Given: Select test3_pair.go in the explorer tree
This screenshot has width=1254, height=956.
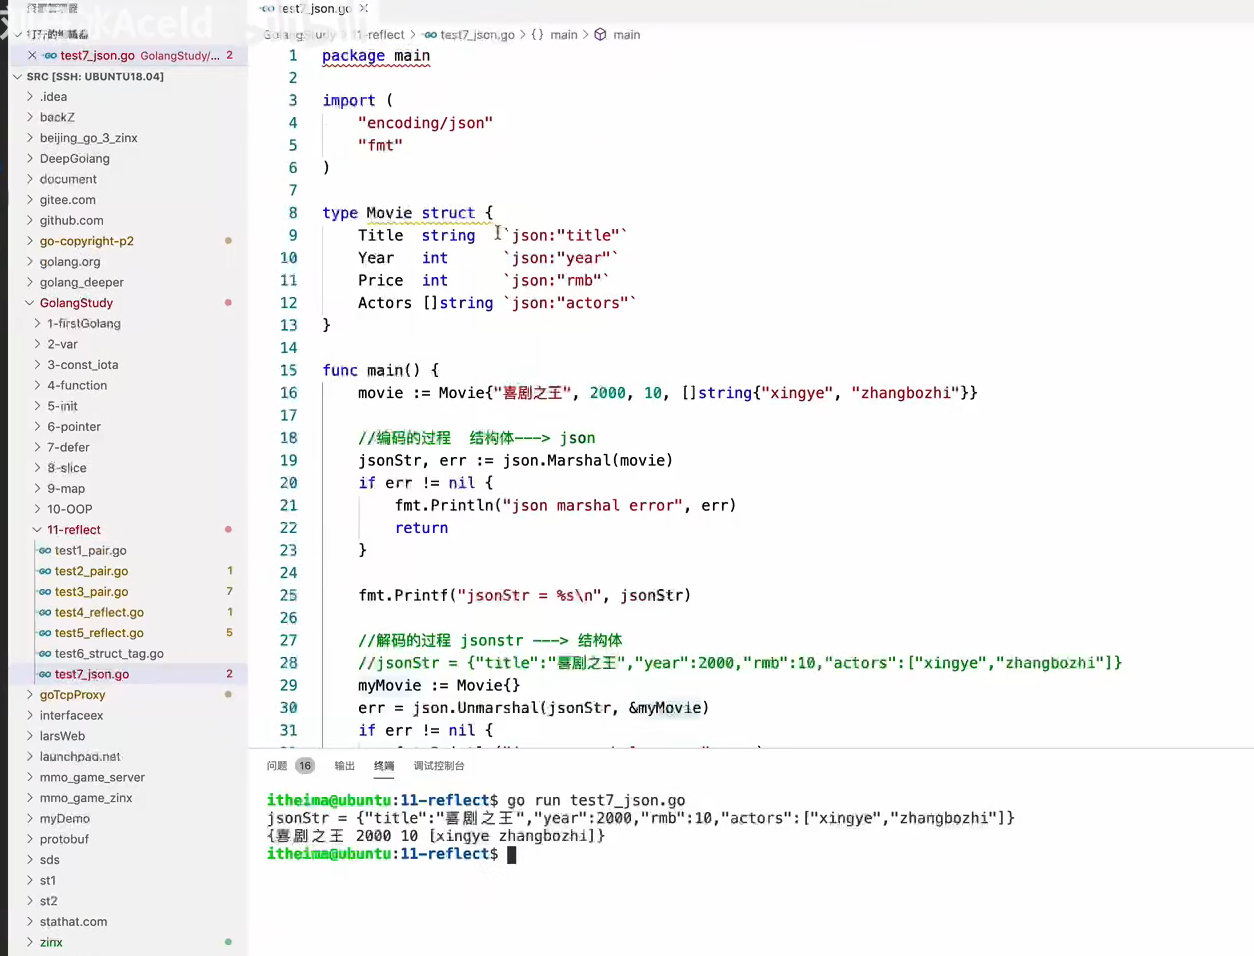Looking at the screenshot, I should click(x=91, y=592).
